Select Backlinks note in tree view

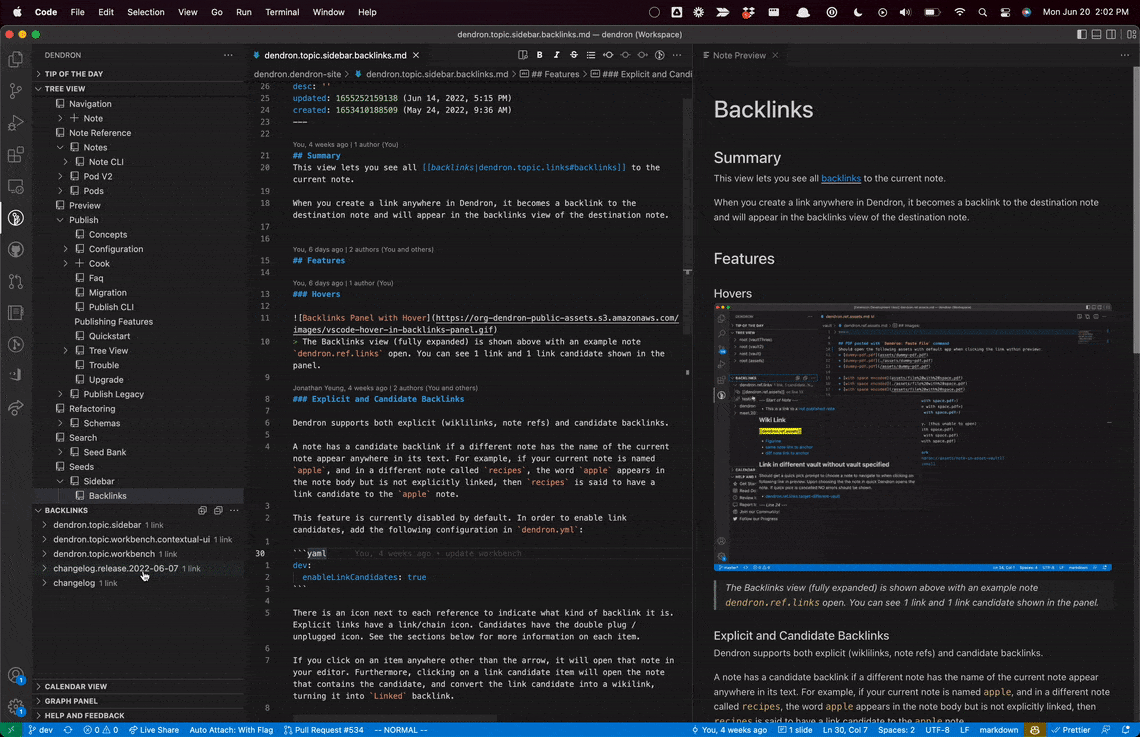tap(108, 496)
